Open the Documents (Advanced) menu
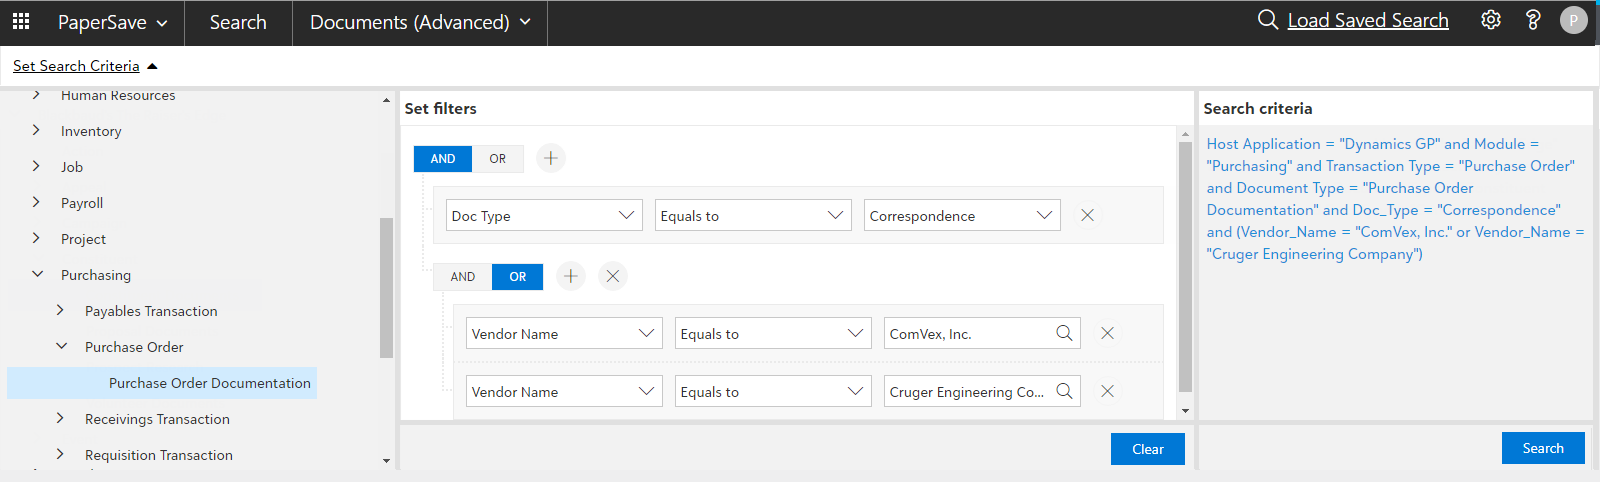 [420, 22]
